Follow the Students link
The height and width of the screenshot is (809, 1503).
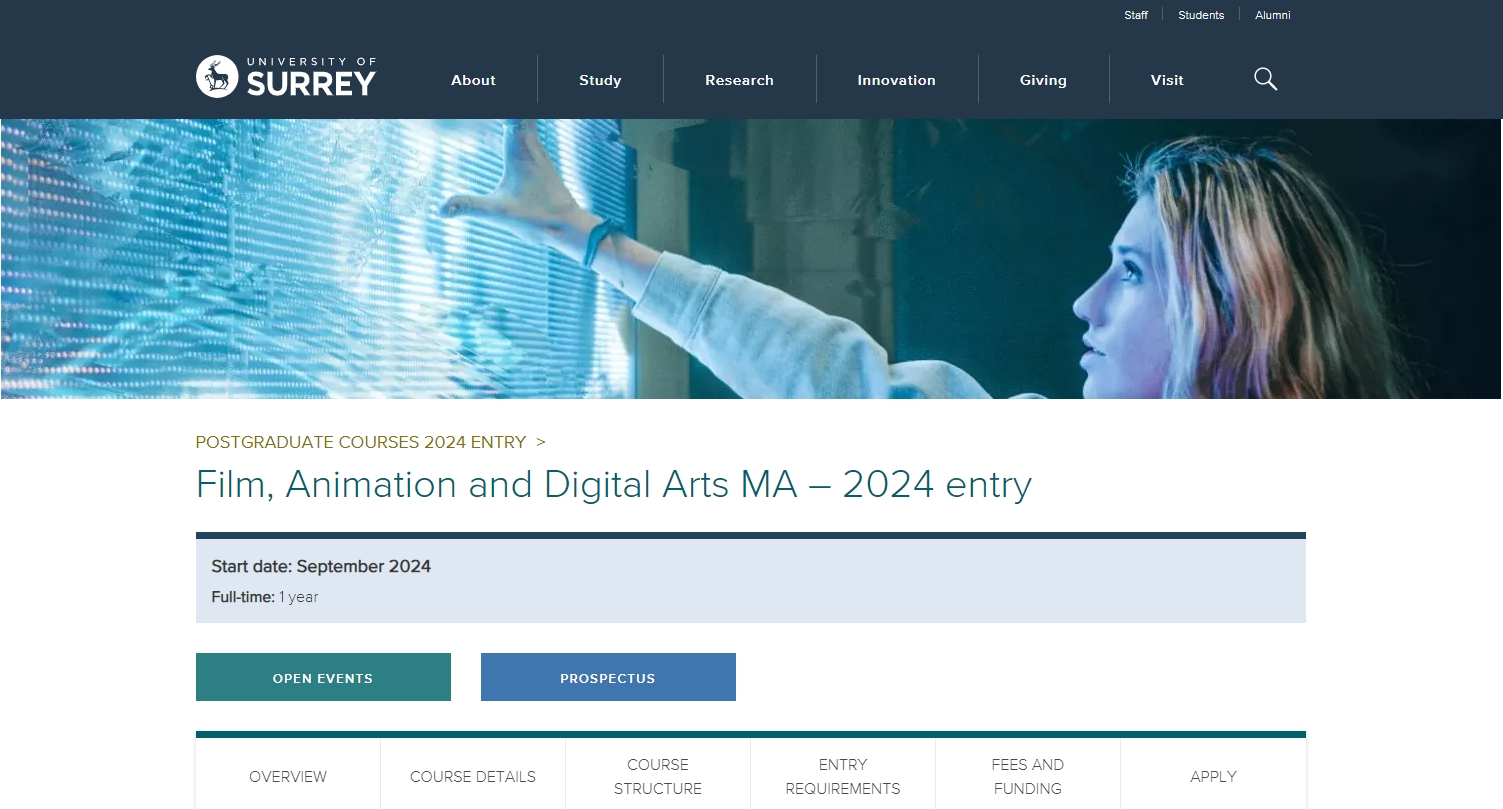point(1201,15)
